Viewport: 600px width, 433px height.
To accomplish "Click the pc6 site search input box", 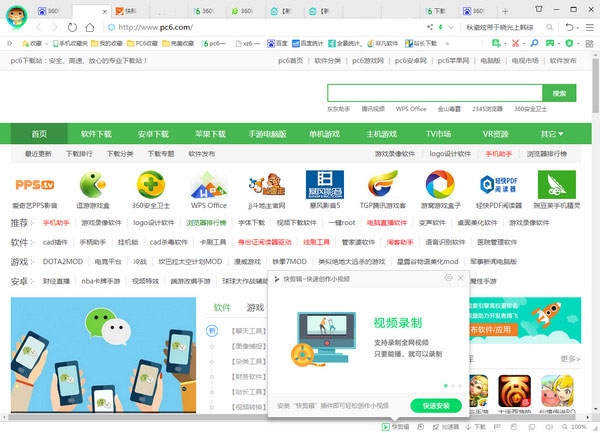I will pyautogui.click(x=435, y=93).
